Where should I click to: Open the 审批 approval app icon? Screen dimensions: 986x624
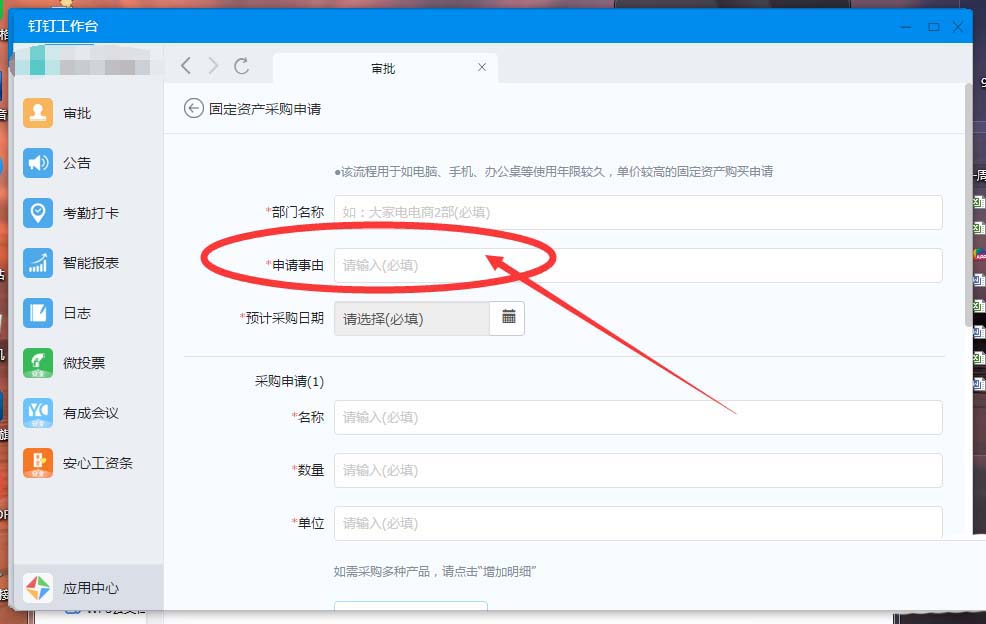click(x=38, y=113)
